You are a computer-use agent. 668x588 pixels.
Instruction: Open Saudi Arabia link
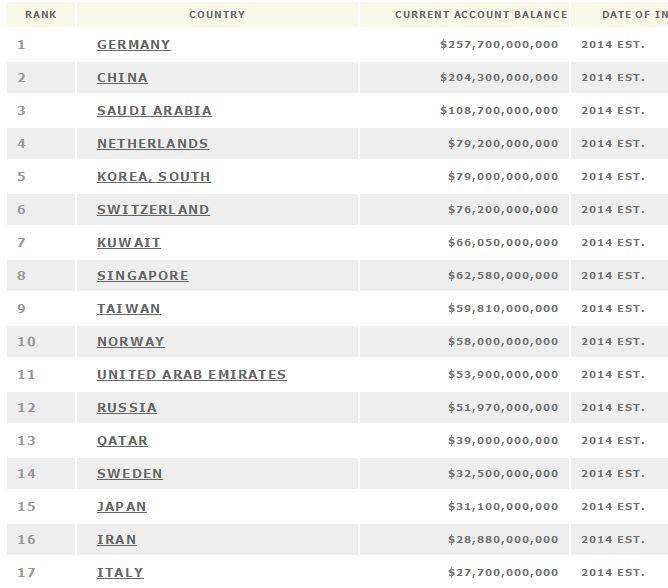(154, 111)
